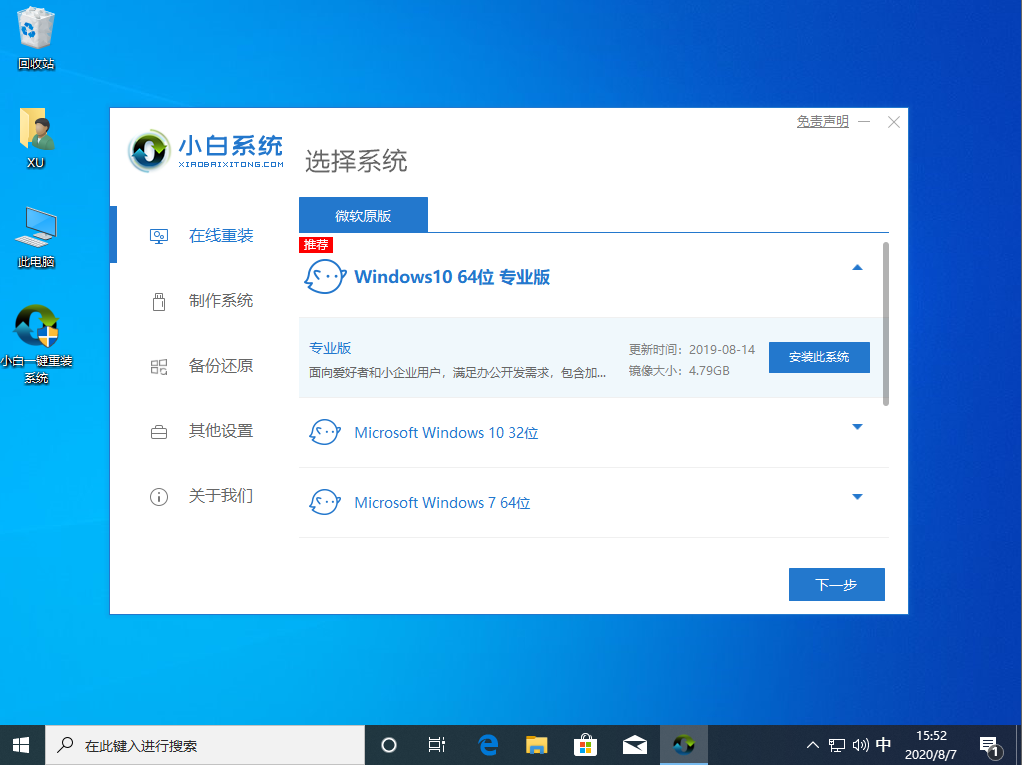This screenshot has height=765, width=1022.
Task: Switch to the 微软原版 tab
Action: pyautogui.click(x=362, y=214)
